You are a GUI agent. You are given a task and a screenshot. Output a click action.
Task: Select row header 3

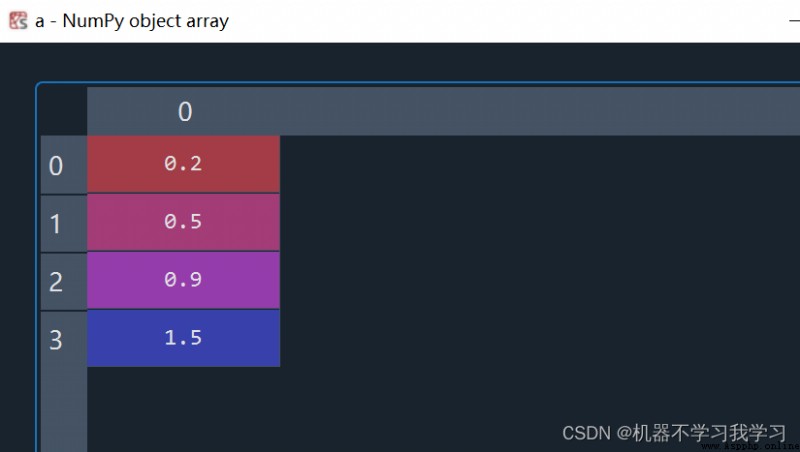[64, 339]
